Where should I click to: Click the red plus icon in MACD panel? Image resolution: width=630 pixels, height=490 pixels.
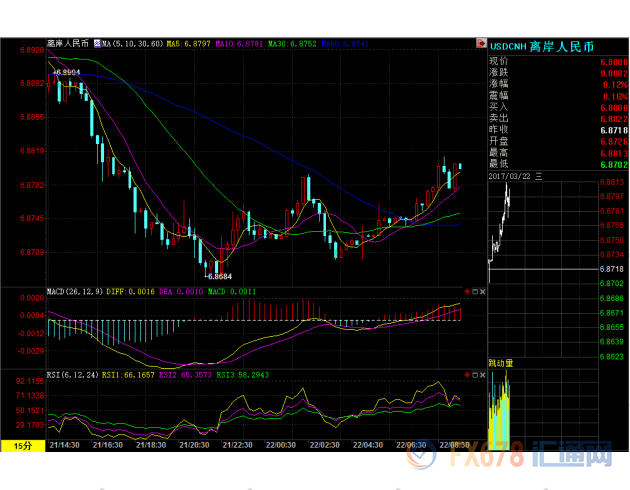[467, 292]
